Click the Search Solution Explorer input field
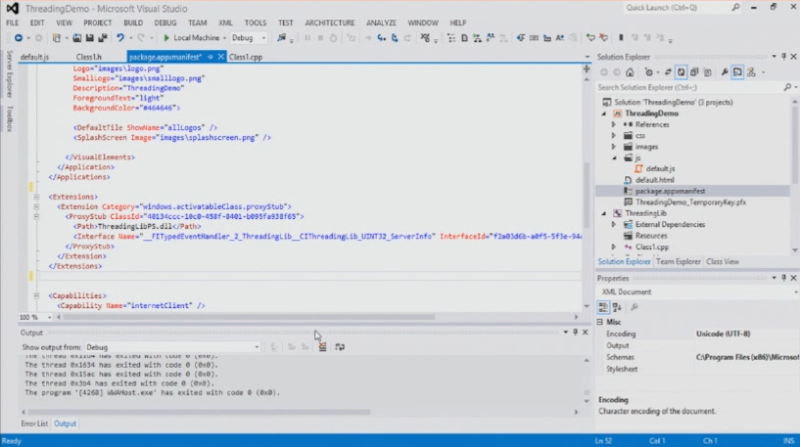 point(689,87)
